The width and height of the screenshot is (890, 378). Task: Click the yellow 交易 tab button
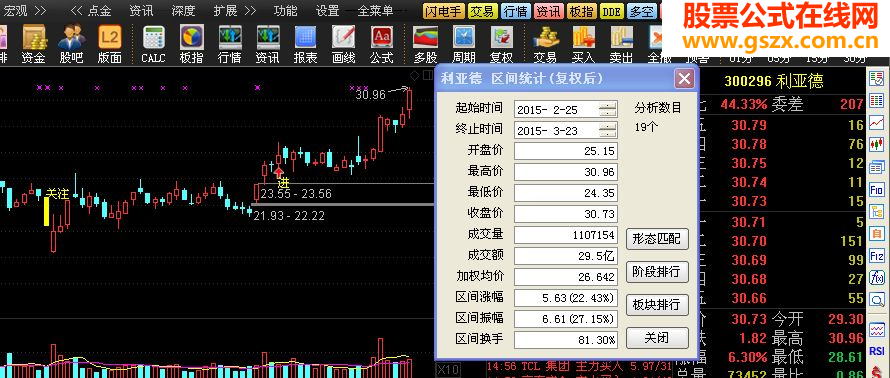[x=484, y=11]
